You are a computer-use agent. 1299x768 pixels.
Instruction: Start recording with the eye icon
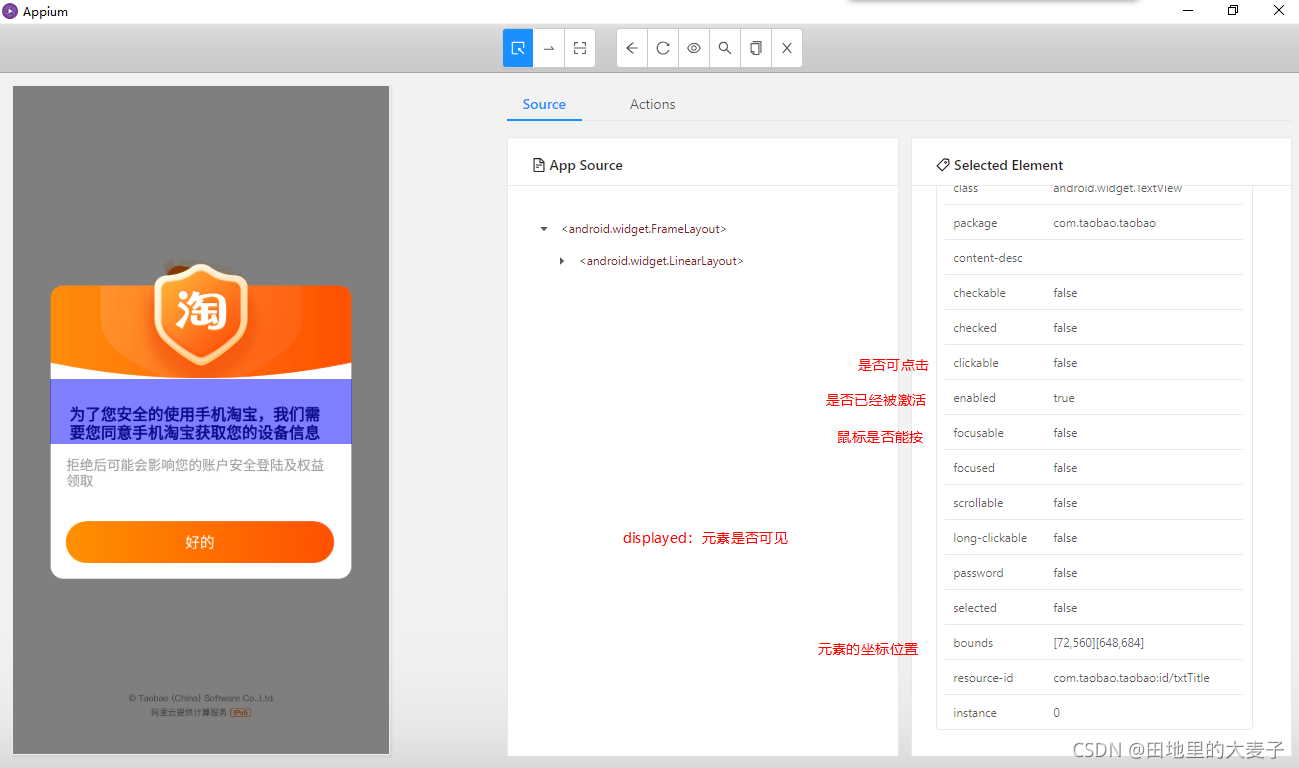(694, 48)
